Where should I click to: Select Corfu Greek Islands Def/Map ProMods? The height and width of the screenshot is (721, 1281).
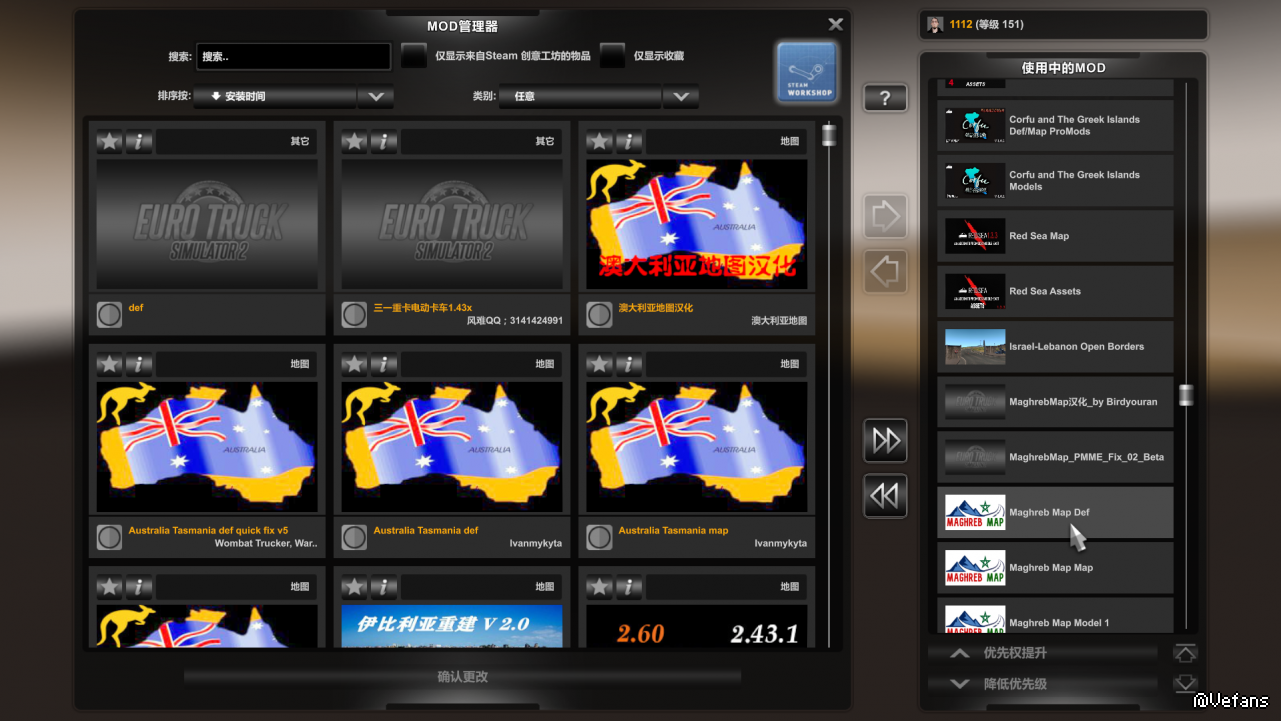tap(1055, 125)
